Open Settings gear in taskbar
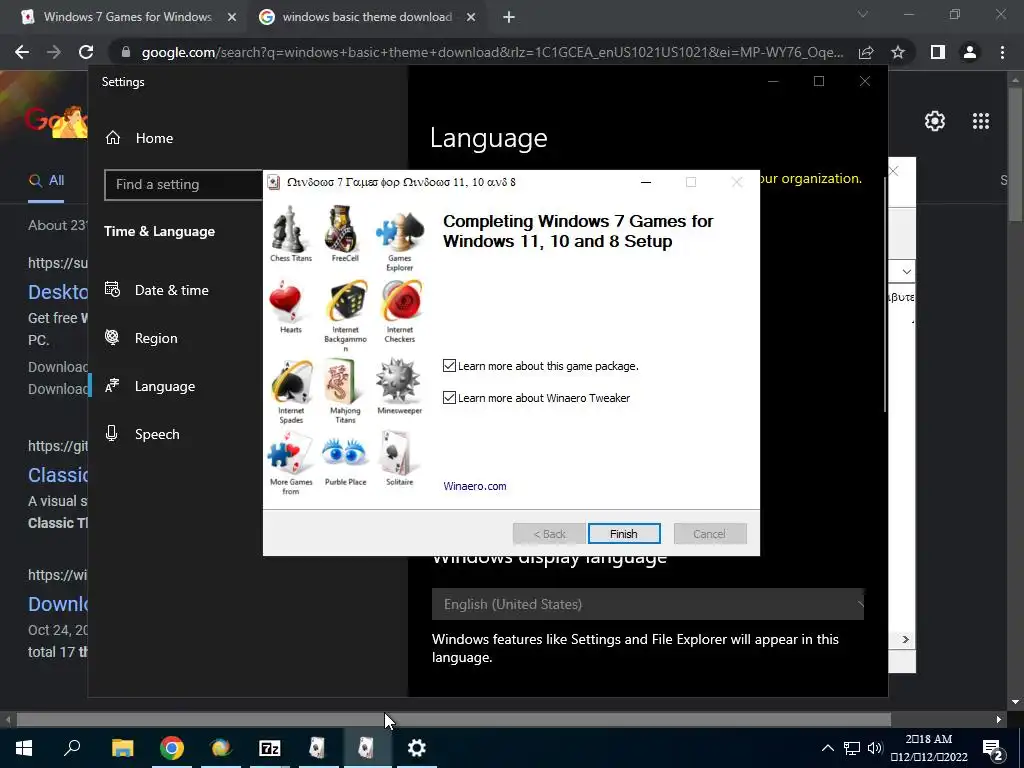Viewport: 1024px width, 768px height. (x=417, y=747)
